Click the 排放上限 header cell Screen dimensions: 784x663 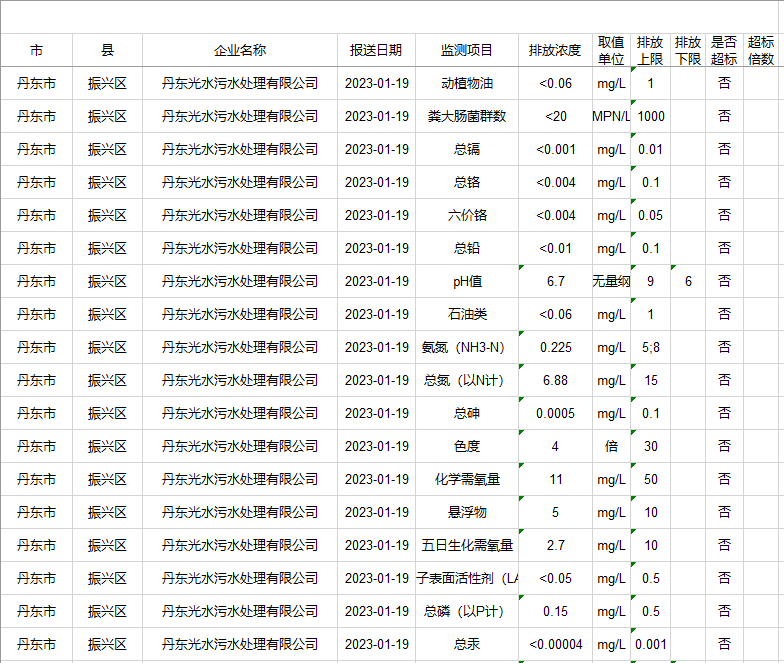(650, 50)
